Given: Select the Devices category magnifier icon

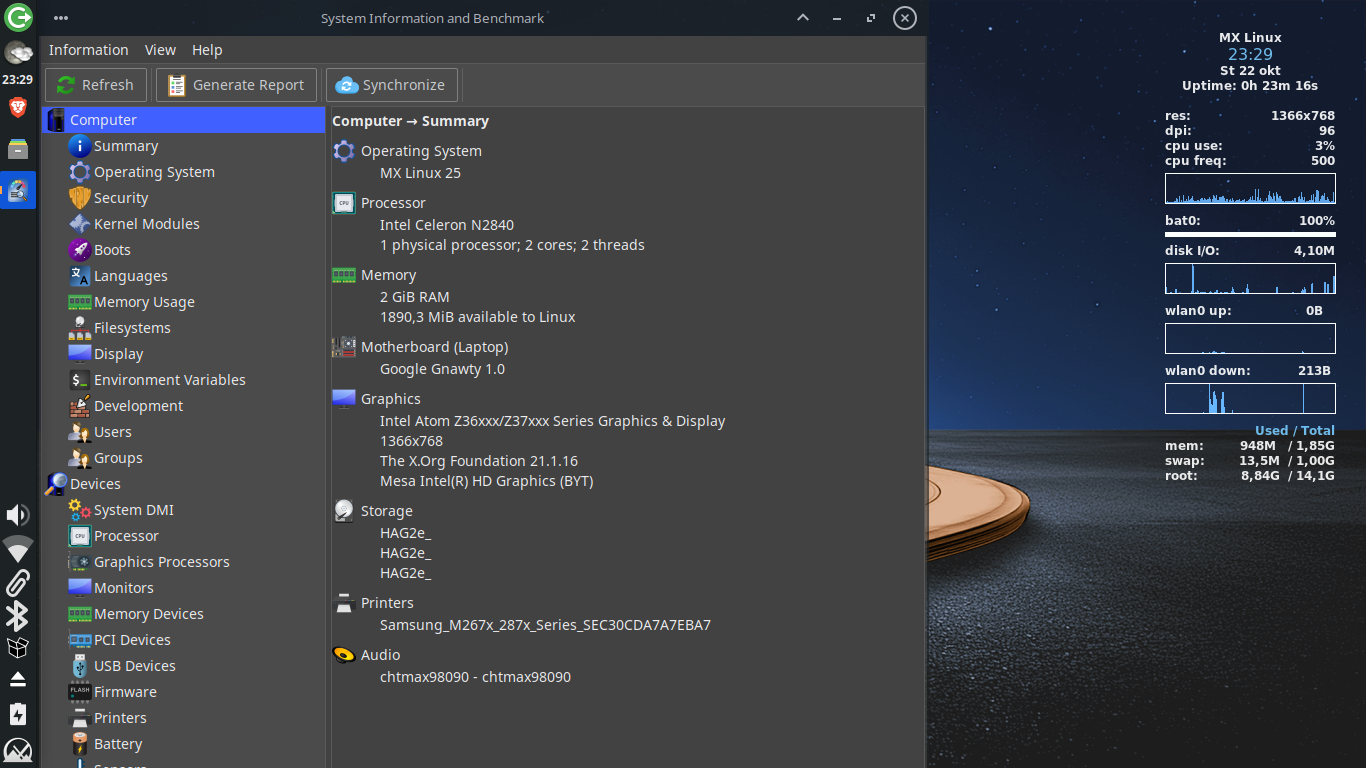Looking at the screenshot, I should tap(56, 484).
